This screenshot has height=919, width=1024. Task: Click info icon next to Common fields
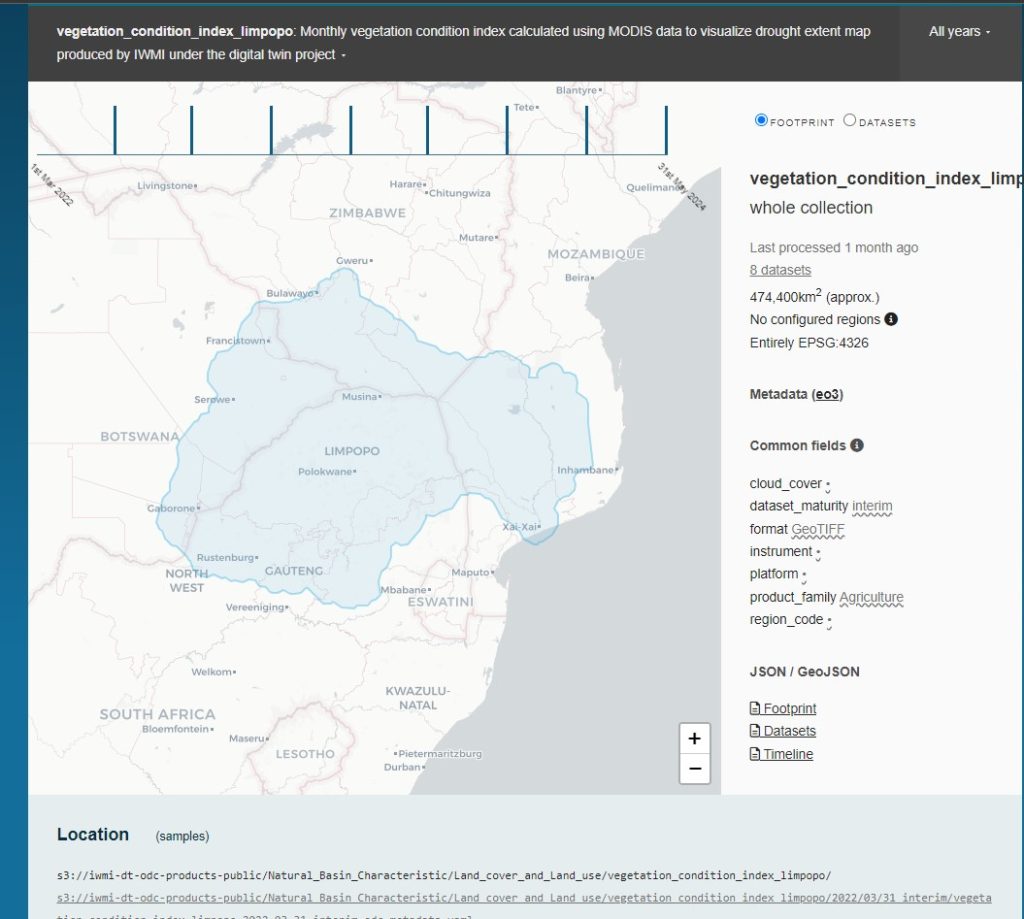[x=857, y=445]
